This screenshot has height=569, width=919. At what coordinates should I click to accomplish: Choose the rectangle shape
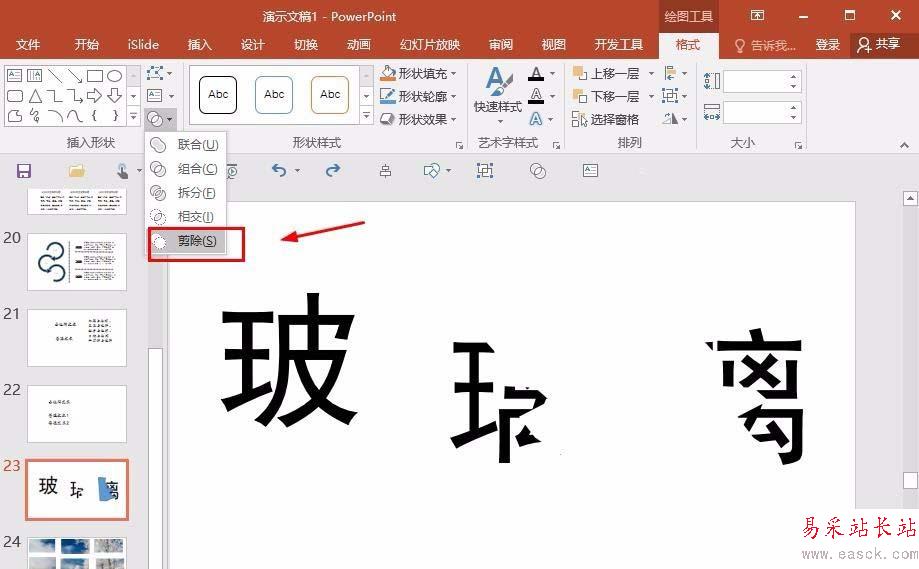pyautogui.click(x=94, y=76)
